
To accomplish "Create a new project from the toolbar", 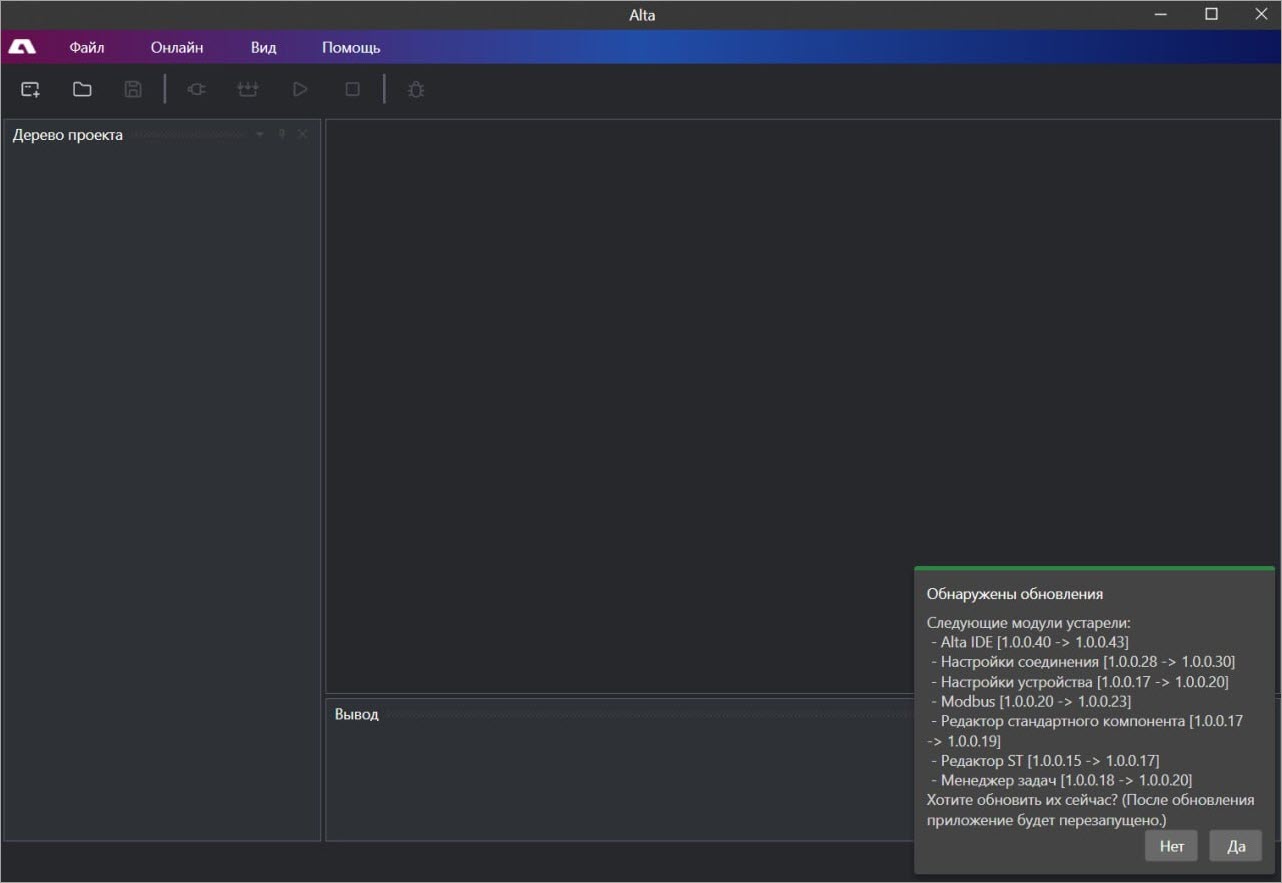I will [x=30, y=90].
